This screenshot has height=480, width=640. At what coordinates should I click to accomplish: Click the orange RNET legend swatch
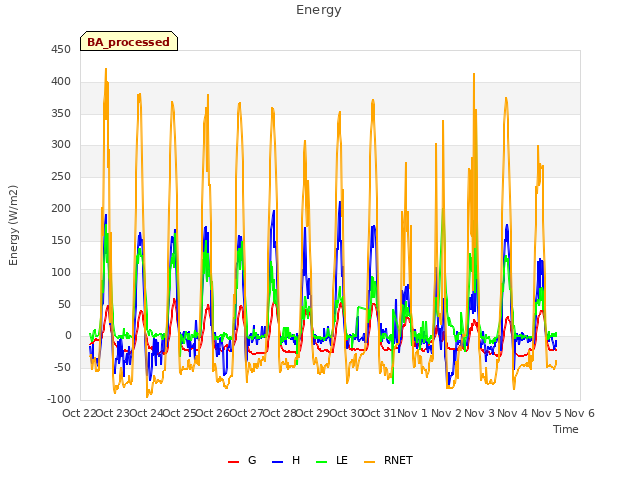coord(369,462)
